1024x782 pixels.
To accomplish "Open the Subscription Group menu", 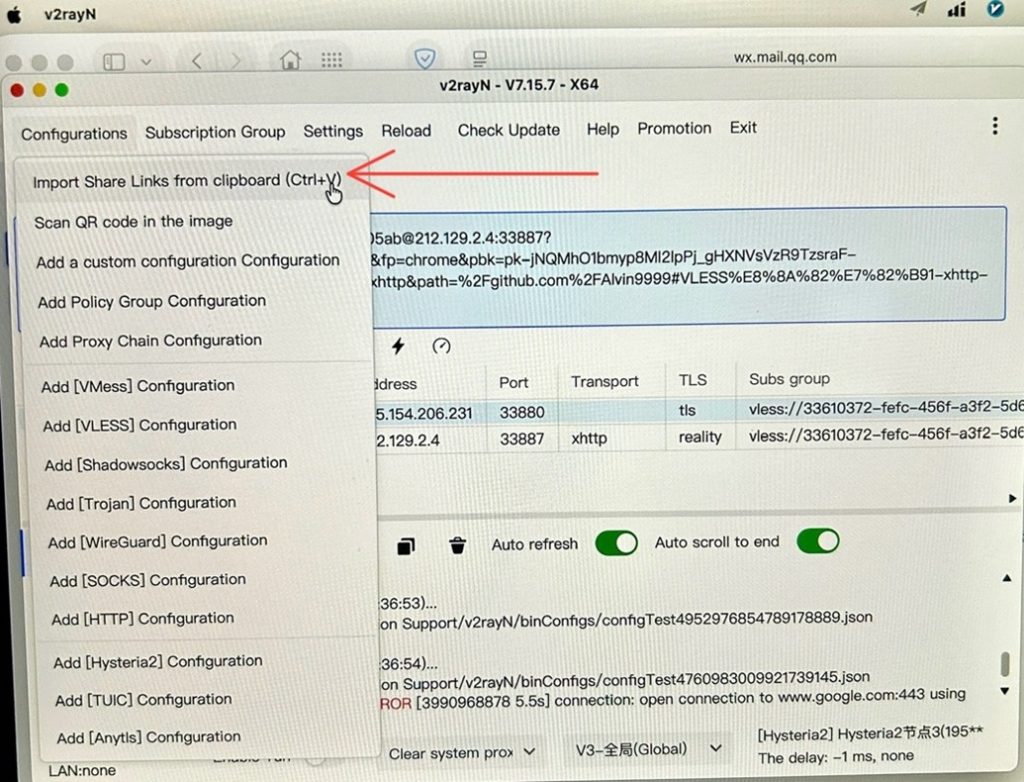I will click(215, 132).
